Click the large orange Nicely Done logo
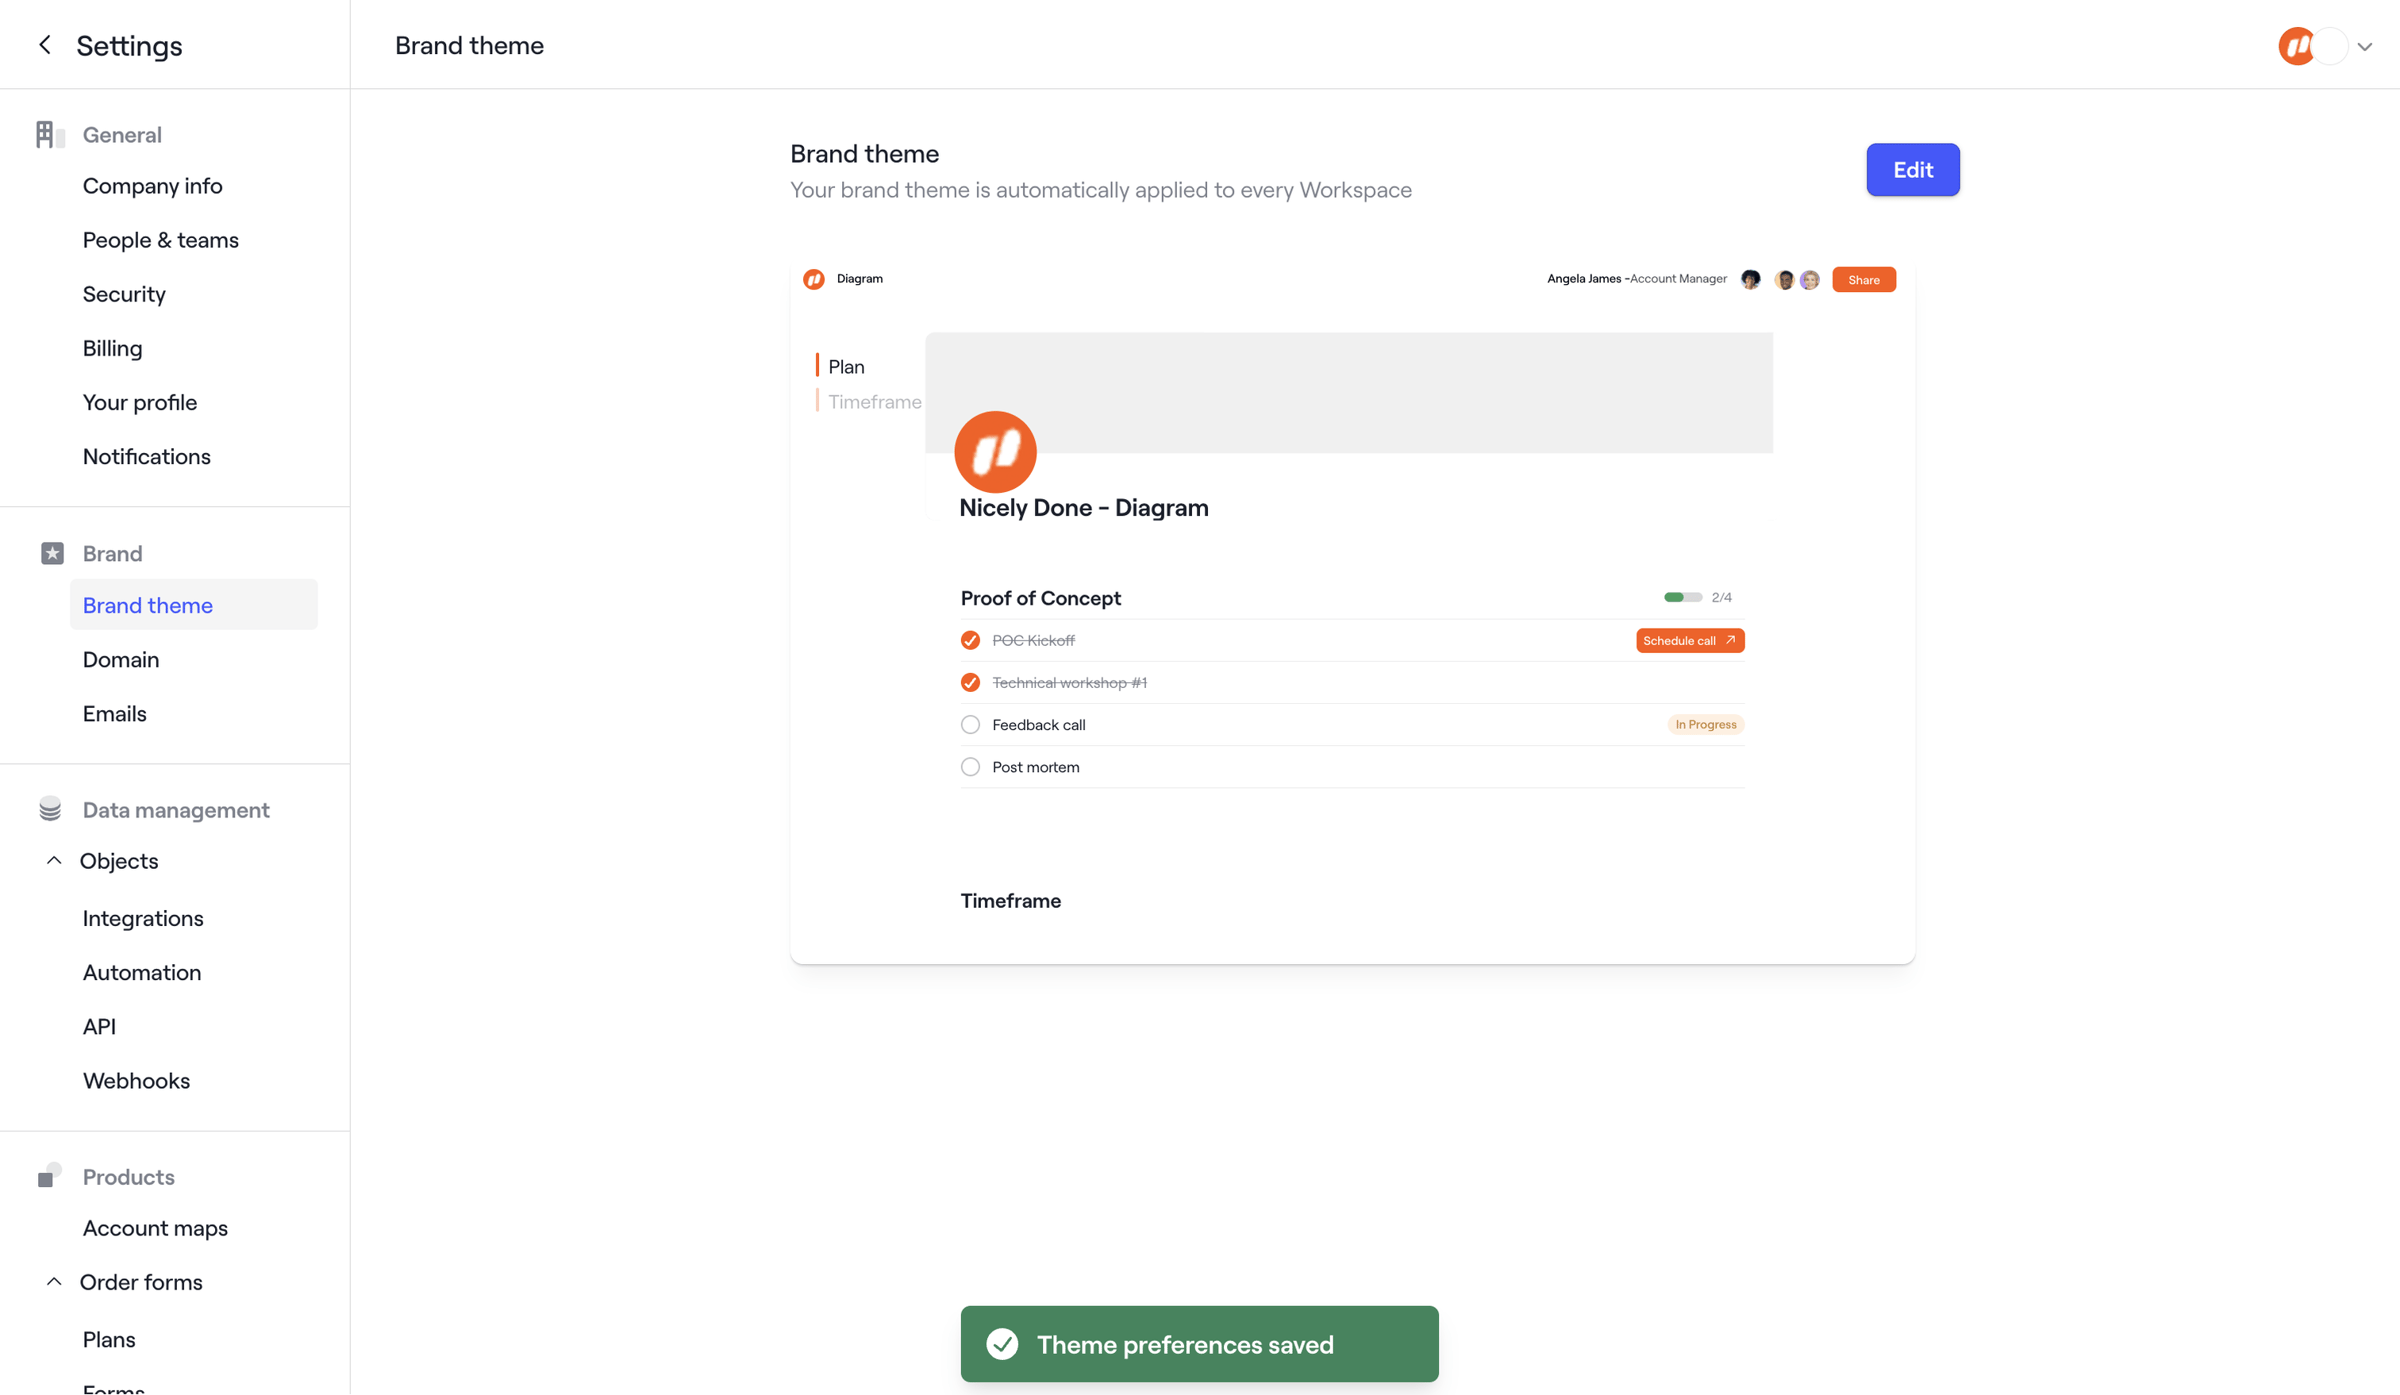 coord(995,452)
